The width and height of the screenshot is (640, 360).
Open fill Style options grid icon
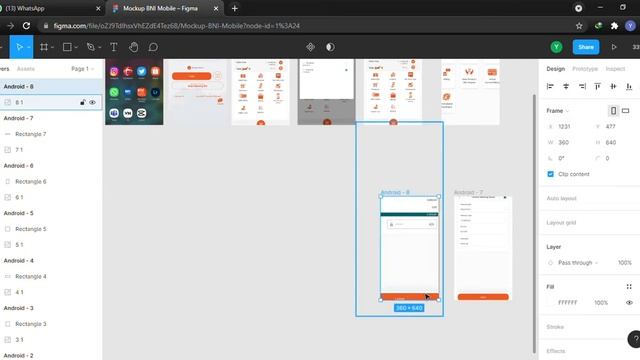pyautogui.click(x=629, y=287)
